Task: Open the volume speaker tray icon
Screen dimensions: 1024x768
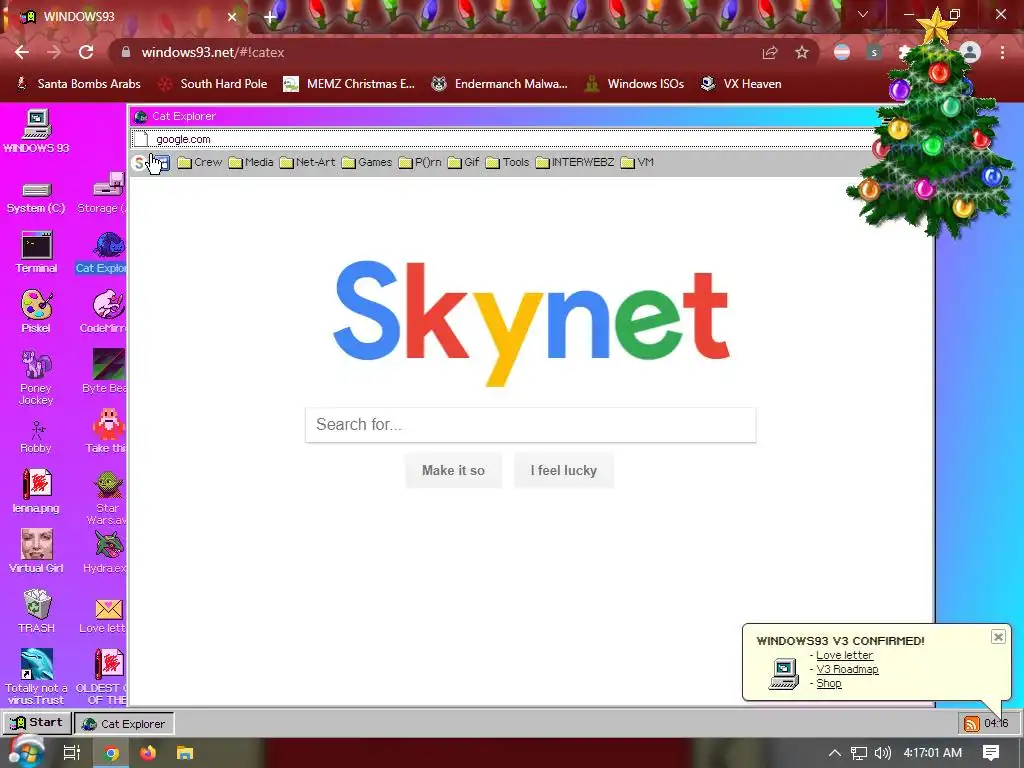Action: (882, 753)
